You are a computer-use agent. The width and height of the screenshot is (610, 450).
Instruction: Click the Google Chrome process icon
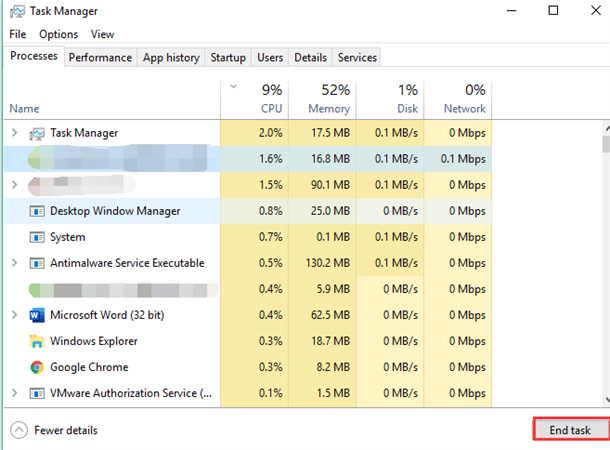click(37, 367)
